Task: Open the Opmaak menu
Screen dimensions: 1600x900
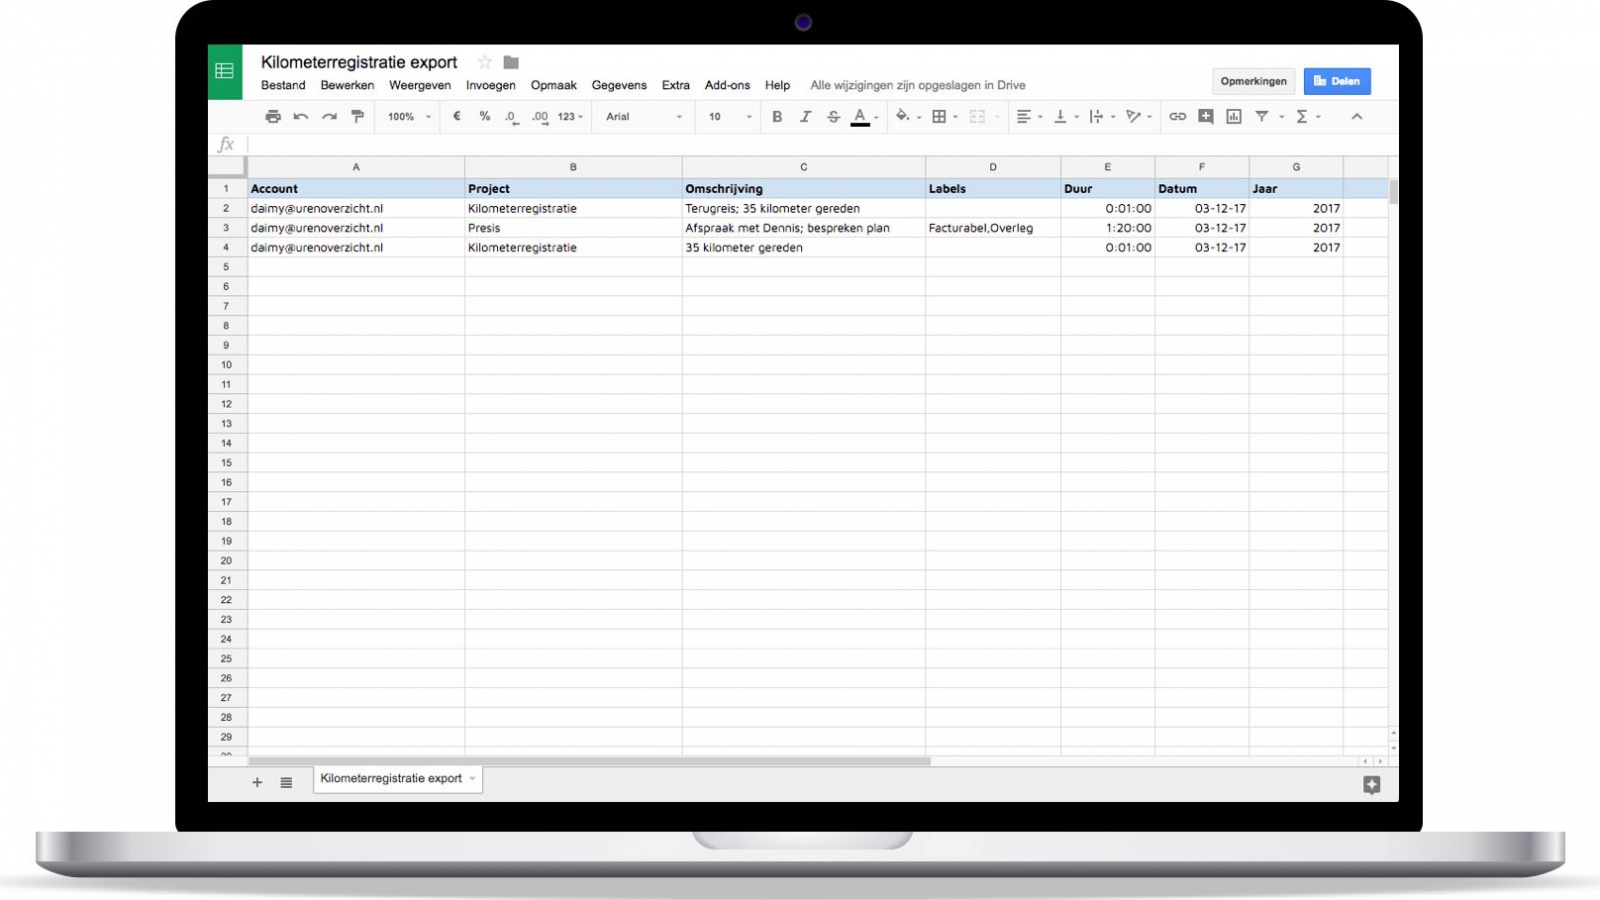Action: pos(554,85)
